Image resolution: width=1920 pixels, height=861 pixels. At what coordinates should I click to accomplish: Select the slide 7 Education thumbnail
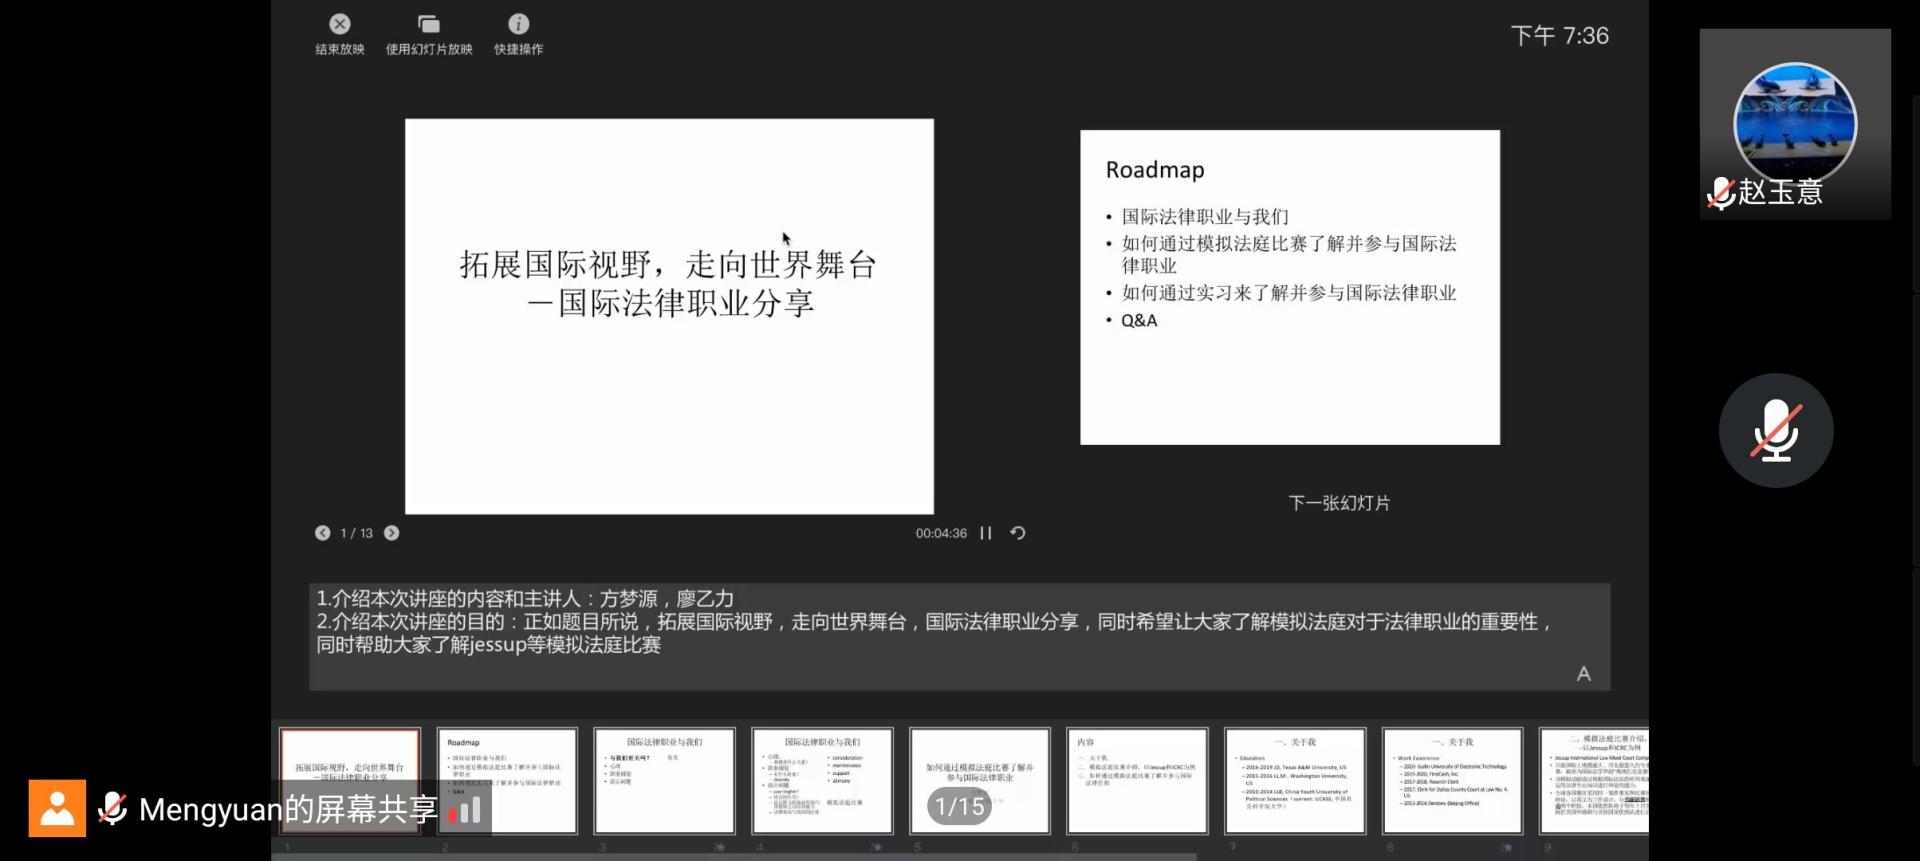pos(1294,780)
